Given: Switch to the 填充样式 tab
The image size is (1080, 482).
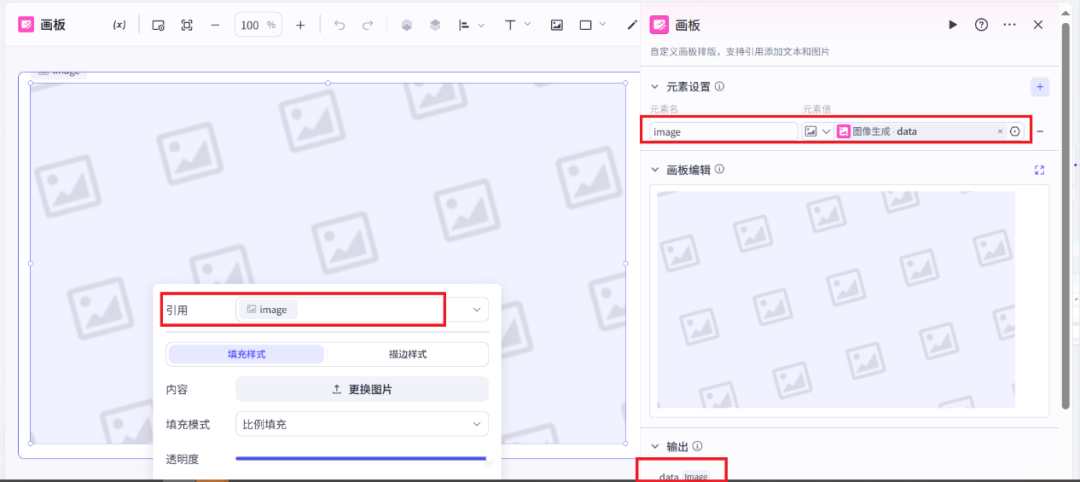Looking at the screenshot, I should (247, 355).
